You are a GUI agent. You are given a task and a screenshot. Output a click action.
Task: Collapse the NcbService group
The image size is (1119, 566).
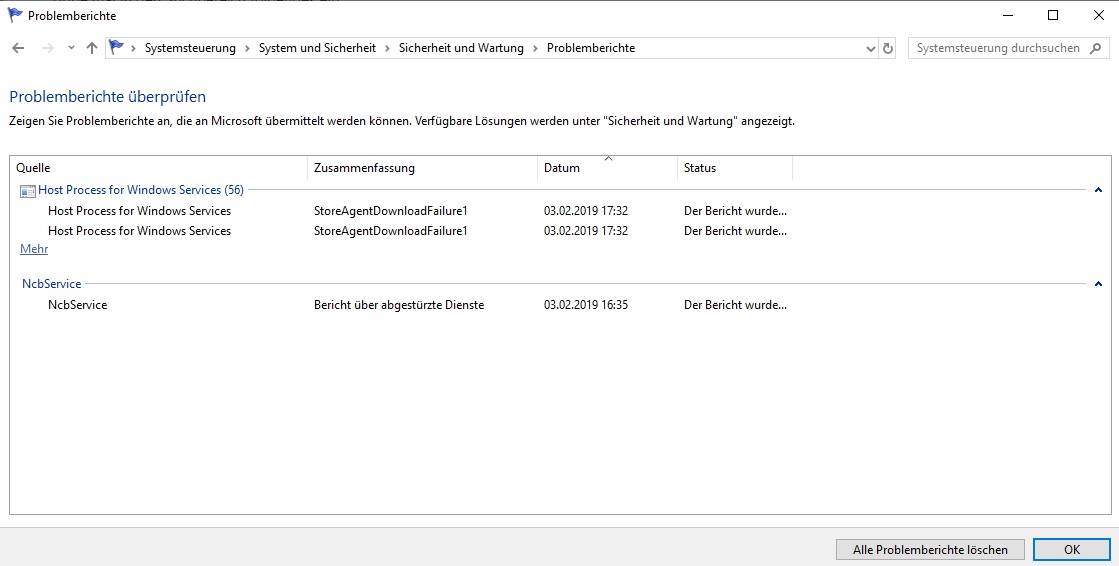(x=1098, y=283)
